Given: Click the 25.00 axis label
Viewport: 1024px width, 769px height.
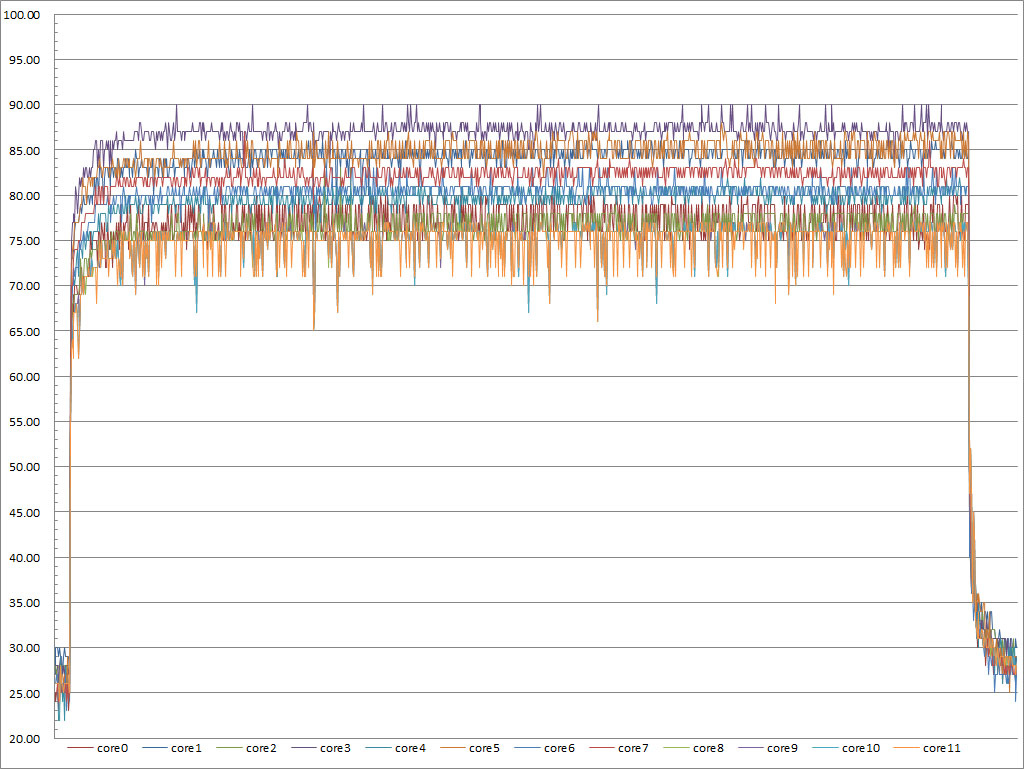Looking at the screenshot, I should 24,693.
